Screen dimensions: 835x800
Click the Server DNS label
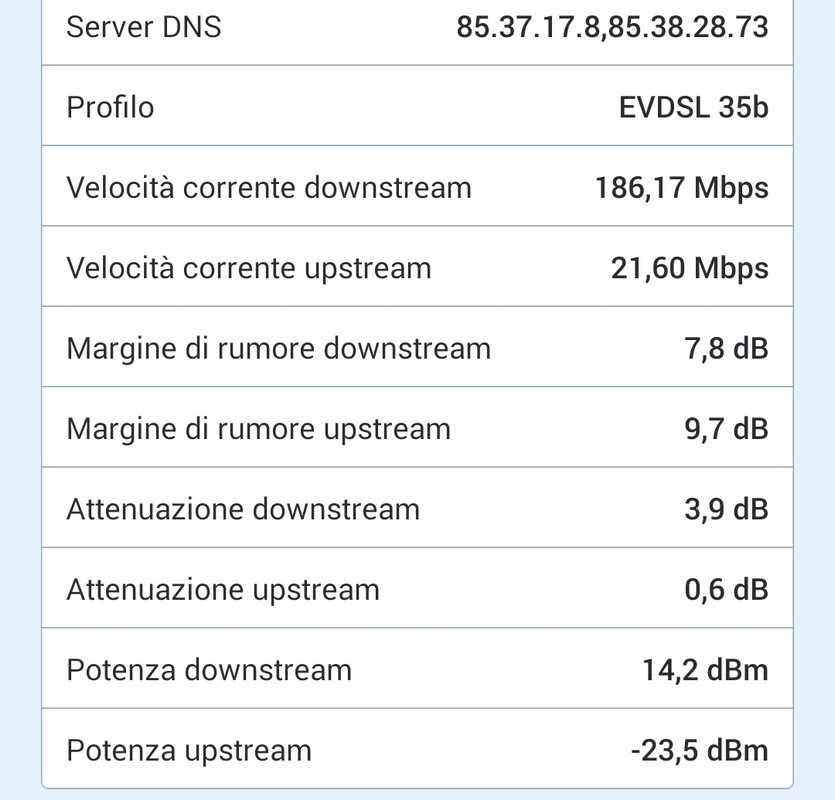144,27
